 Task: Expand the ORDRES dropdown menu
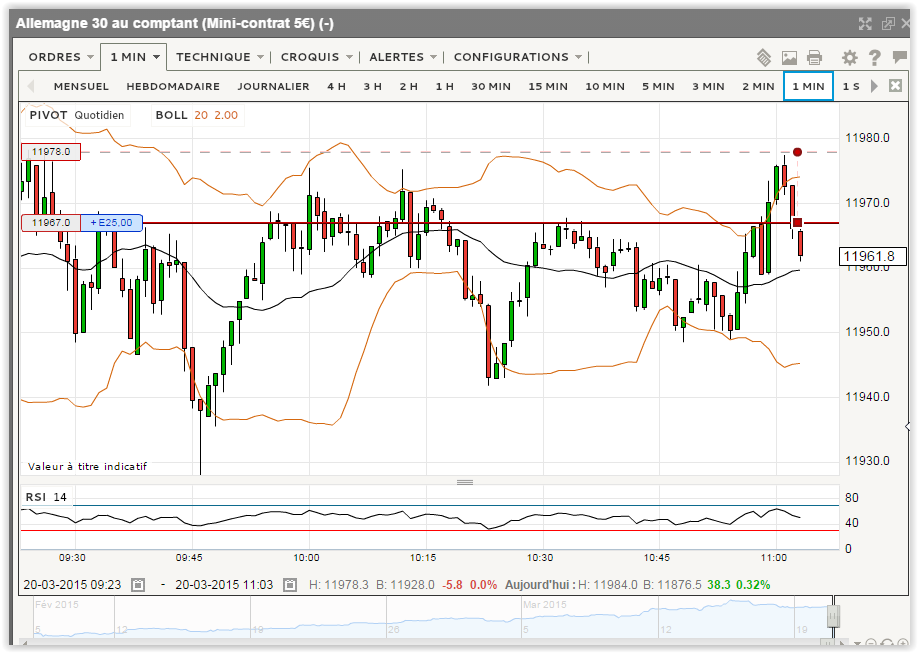pos(61,57)
